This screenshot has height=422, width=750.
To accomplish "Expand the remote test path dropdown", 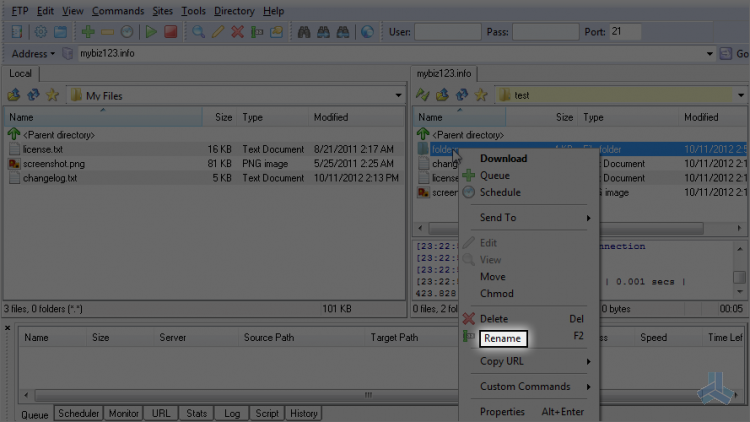I will pos(741,95).
